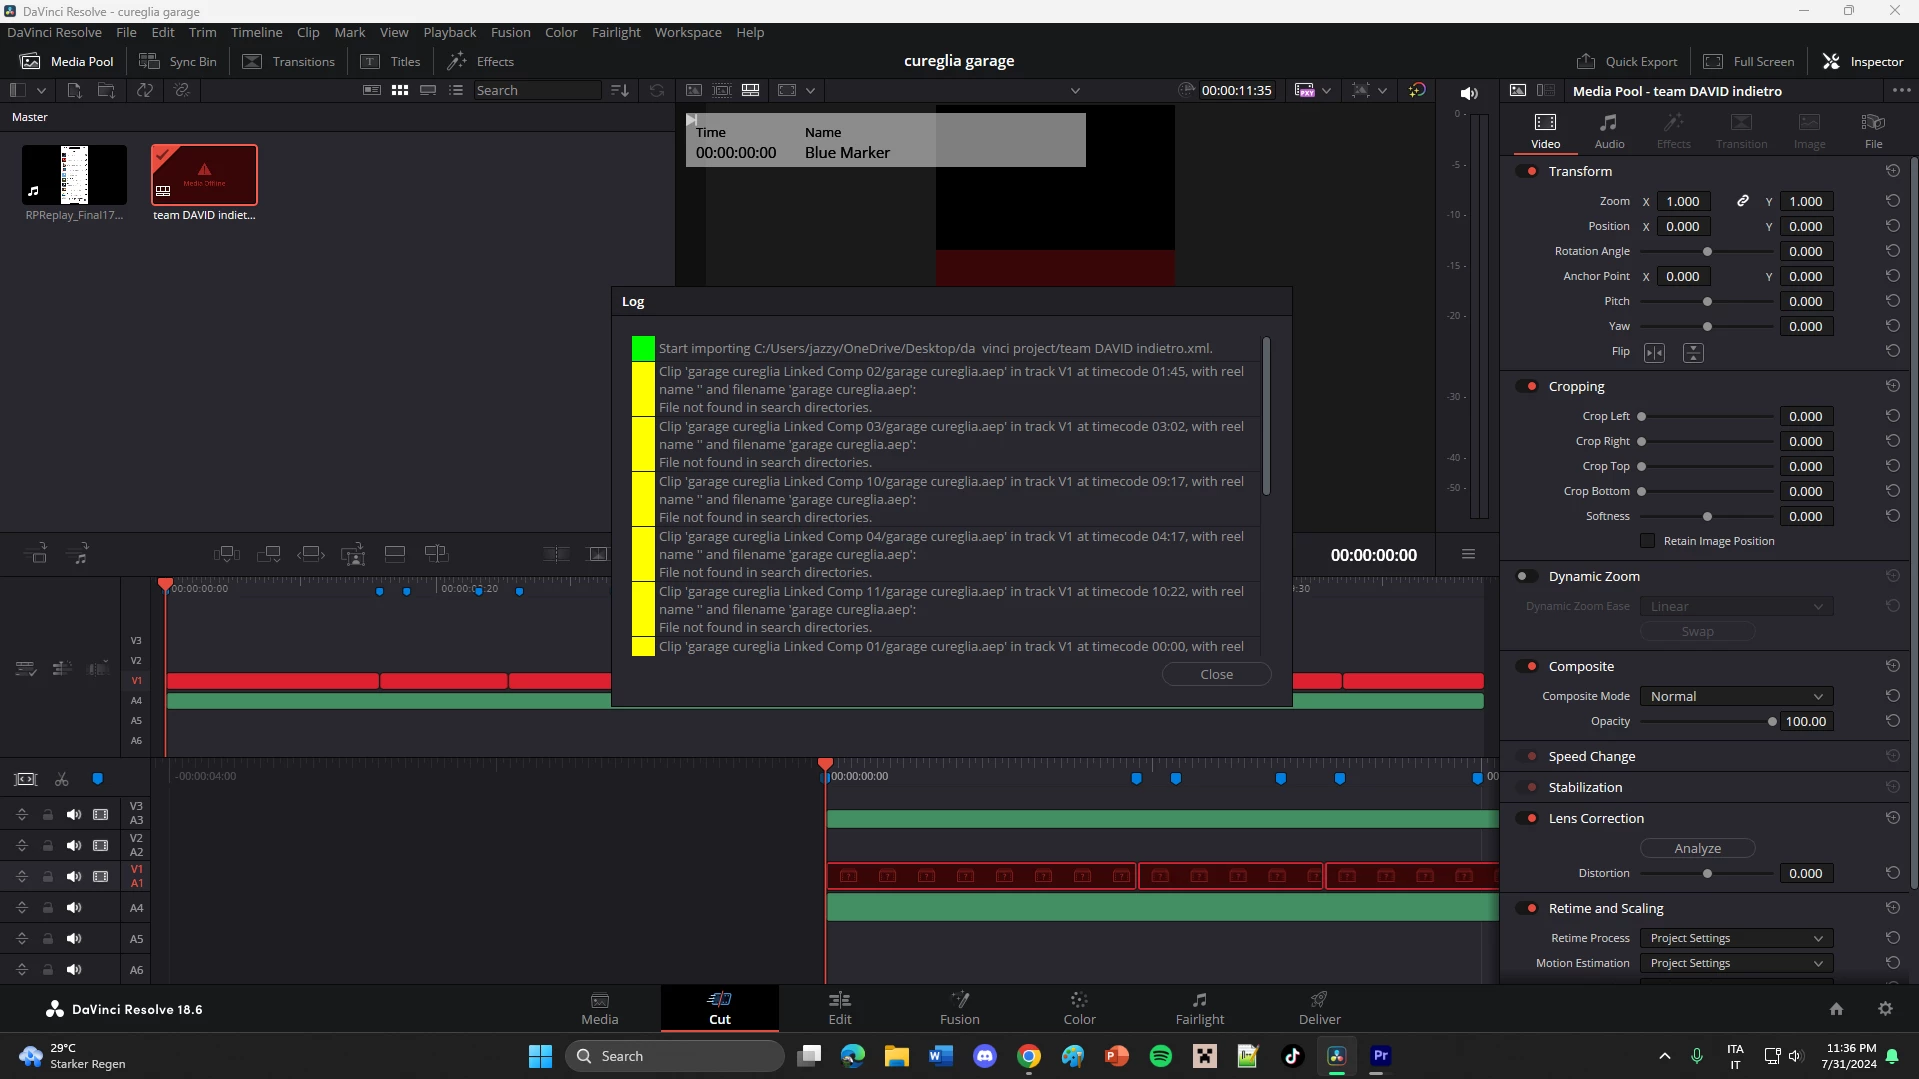Image resolution: width=1919 pixels, height=1079 pixels.
Task: Toggle the Composite section on/off
Action: (1527, 666)
